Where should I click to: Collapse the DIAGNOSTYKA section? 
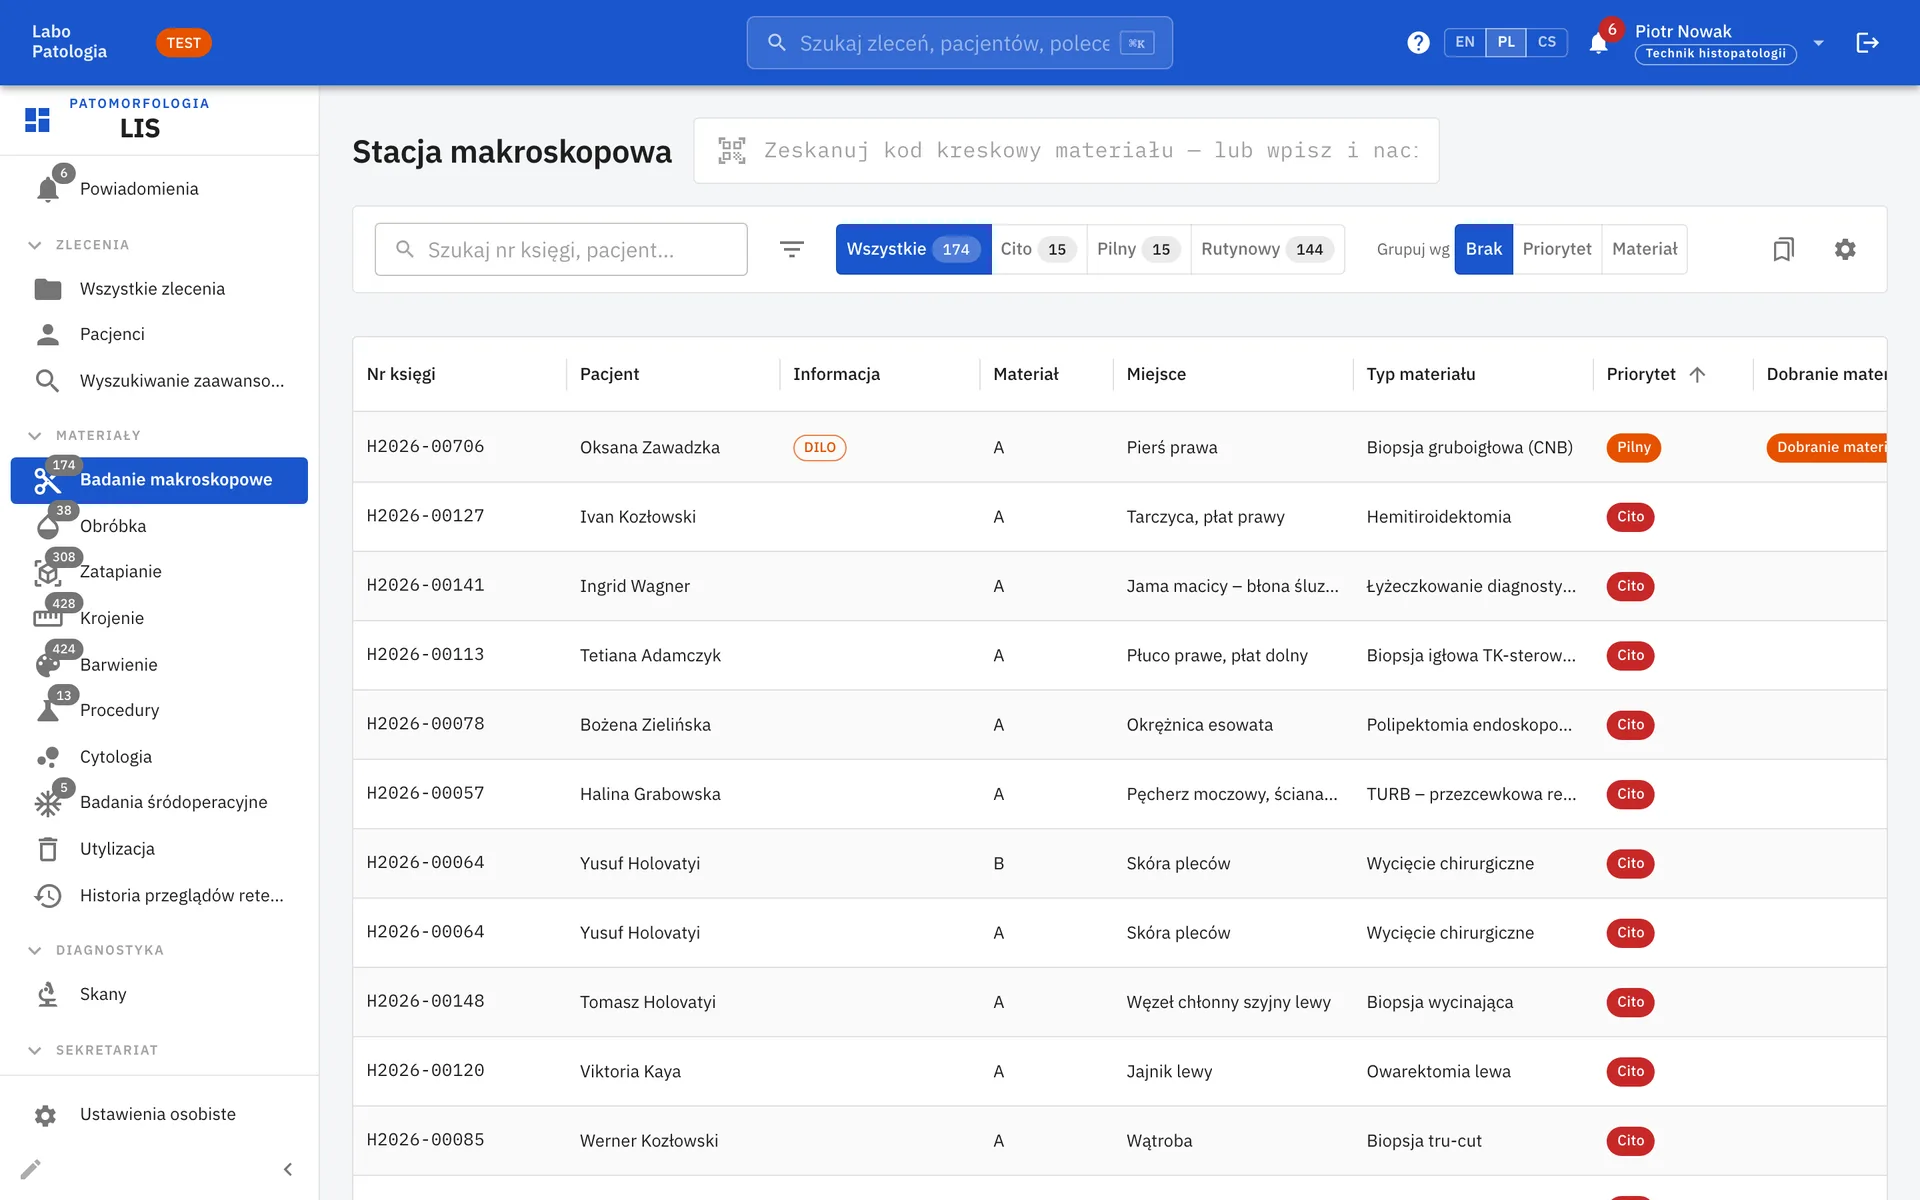tap(35, 950)
